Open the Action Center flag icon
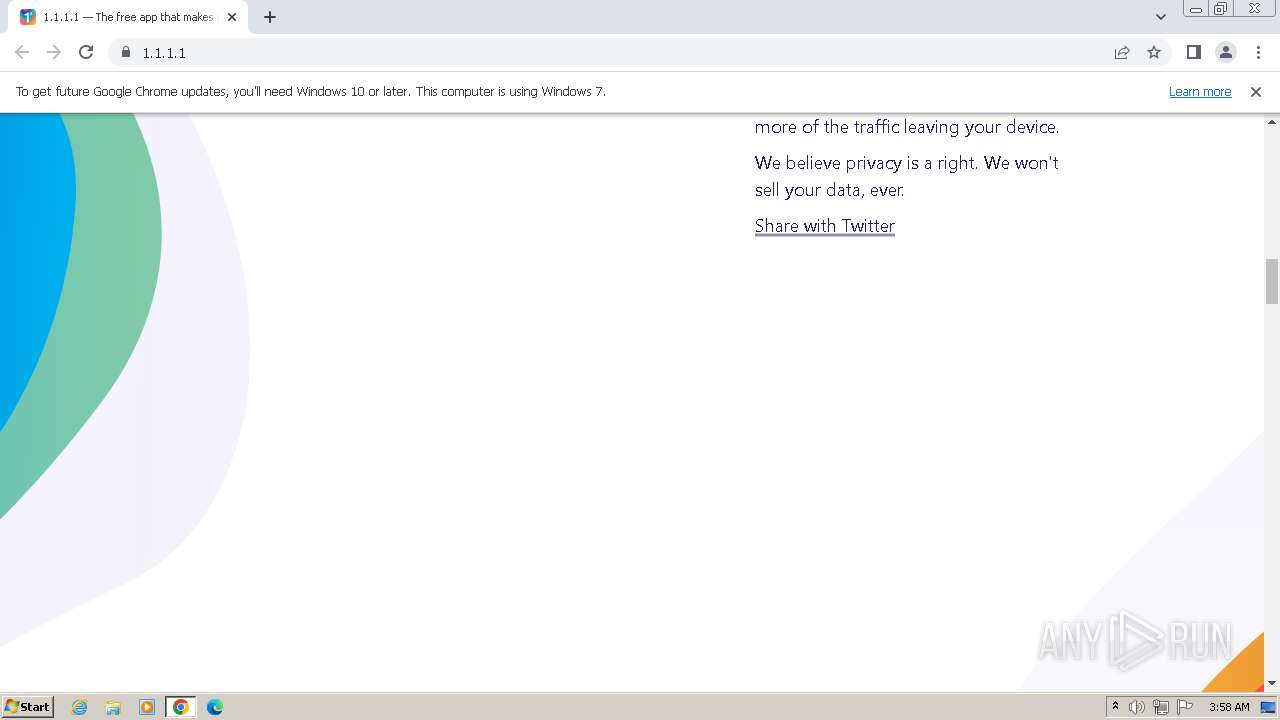This screenshot has height=720, width=1280. [1185, 707]
